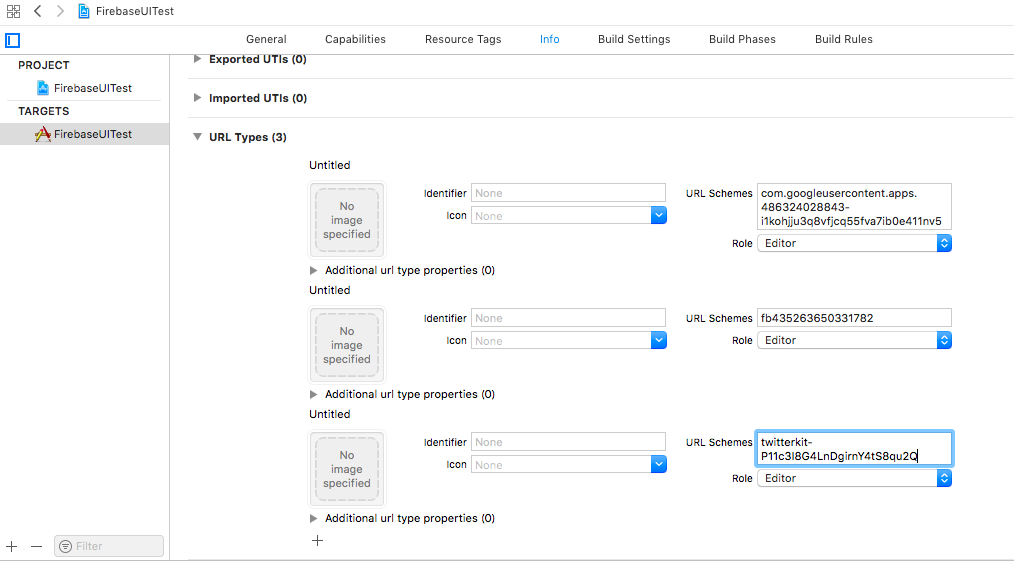Open the Capabilities tab
The width and height of the screenshot is (1014, 564).
click(355, 39)
